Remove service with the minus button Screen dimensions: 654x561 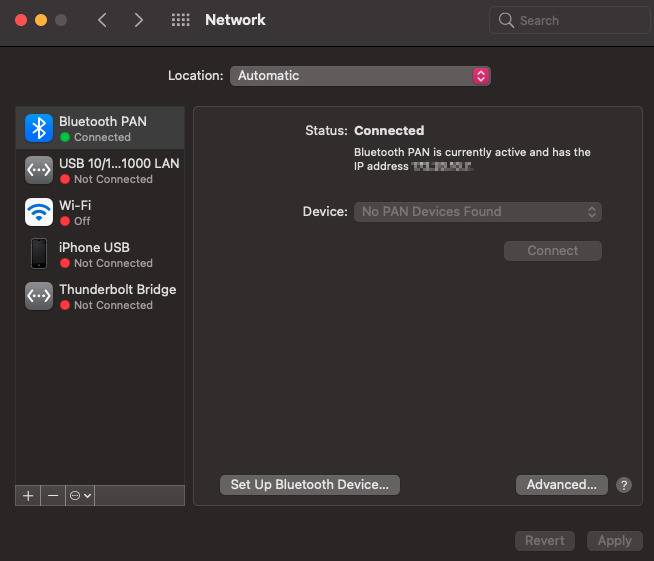click(53, 495)
